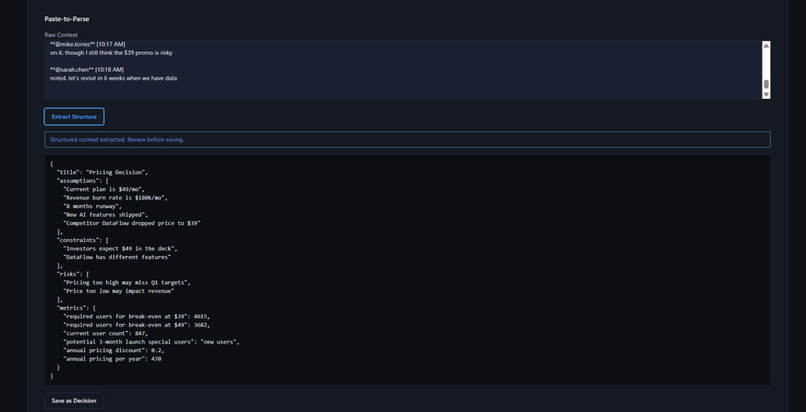This screenshot has height=412, width=806.
Task: Click the 'Revenue burn rate' assumption line
Action: pyautogui.click(x=115, y=198)
